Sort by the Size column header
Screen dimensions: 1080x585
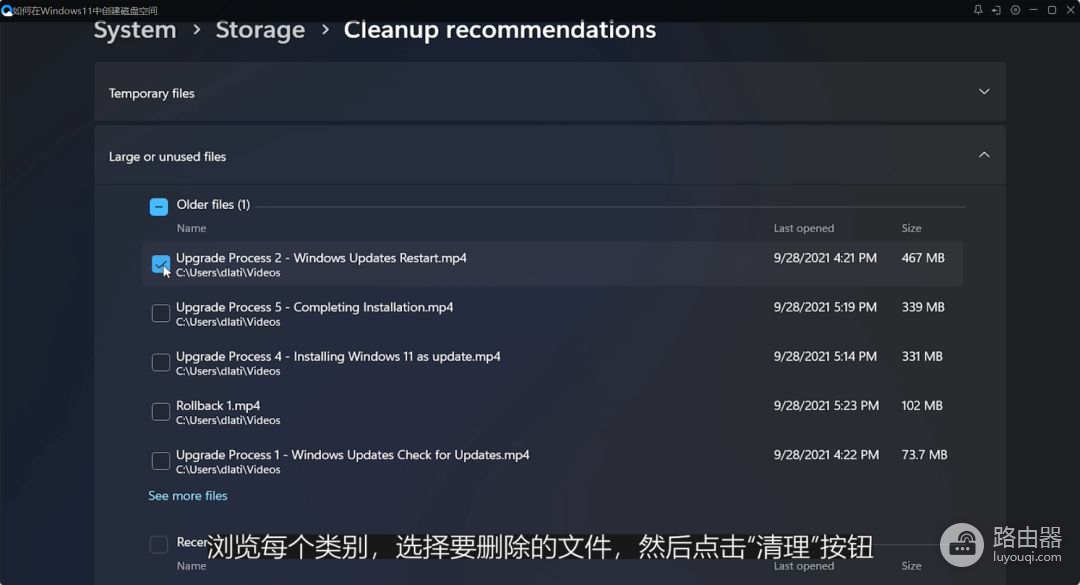click(911, 228)
